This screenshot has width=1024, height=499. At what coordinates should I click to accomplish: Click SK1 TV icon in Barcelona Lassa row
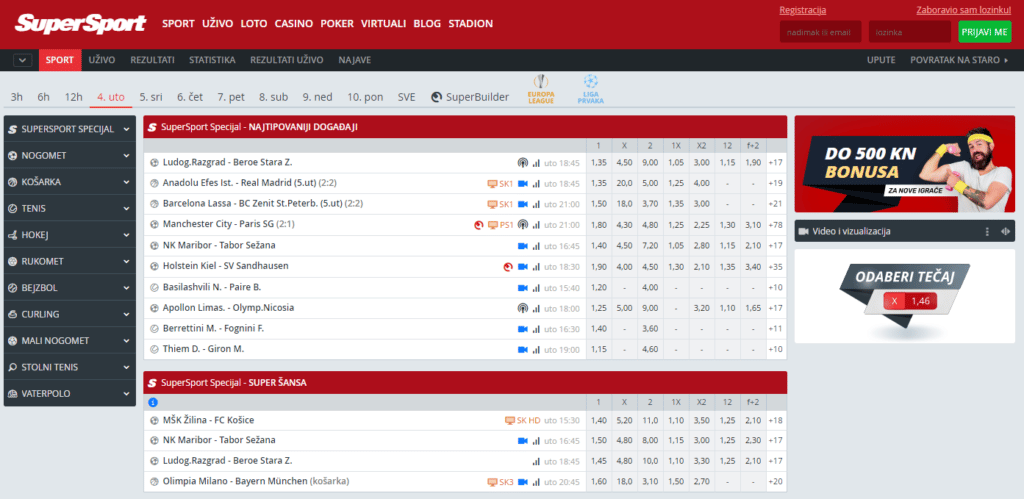tap(501, 204)
